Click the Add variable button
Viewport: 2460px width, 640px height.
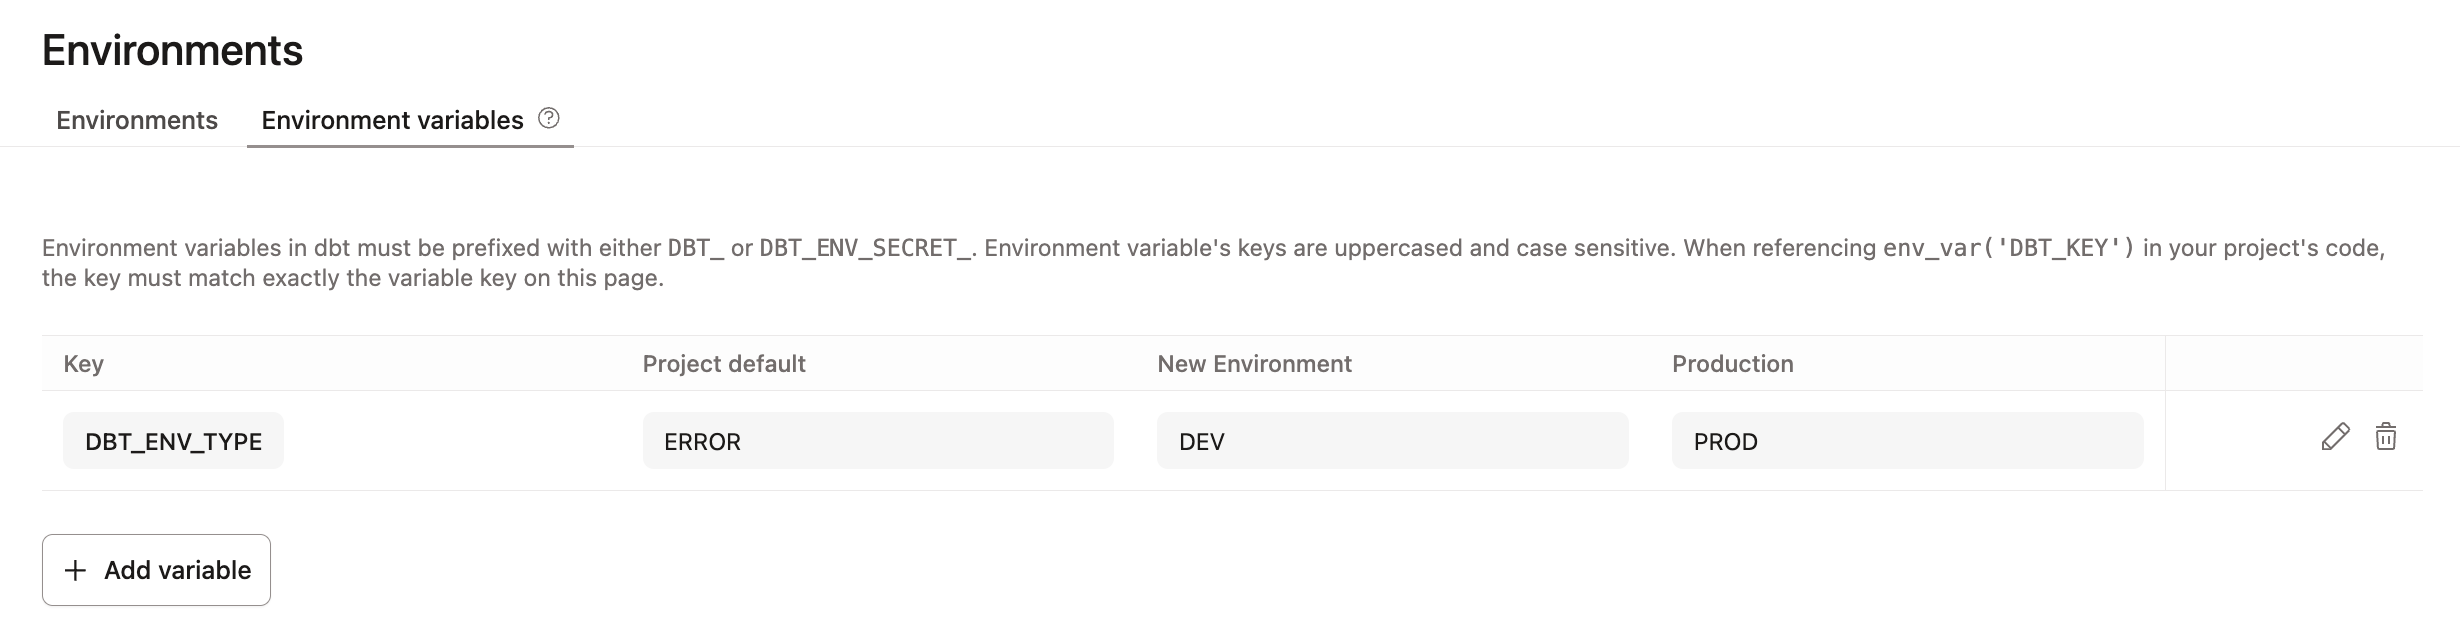point(156,570)
